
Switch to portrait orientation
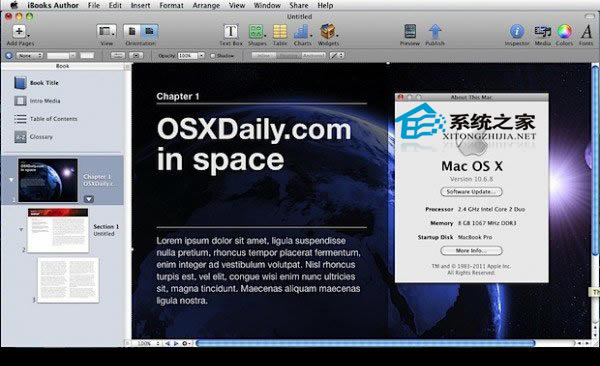tap(132, 31)
